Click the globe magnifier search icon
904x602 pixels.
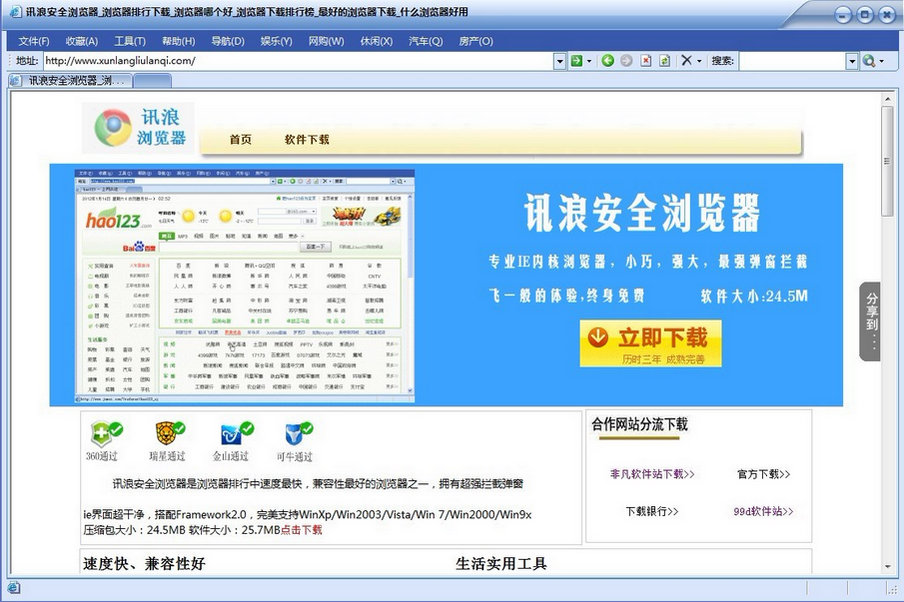click(x=868, y=61)
